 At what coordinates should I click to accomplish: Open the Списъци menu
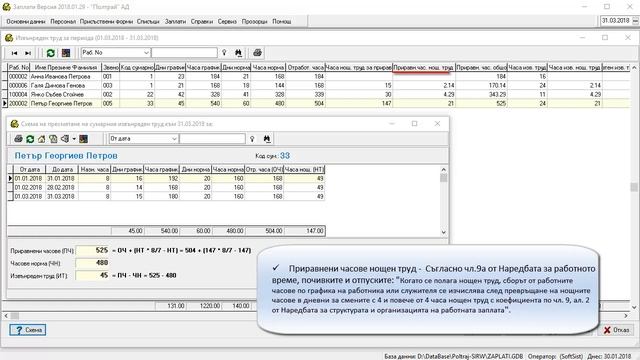(148, 21)
